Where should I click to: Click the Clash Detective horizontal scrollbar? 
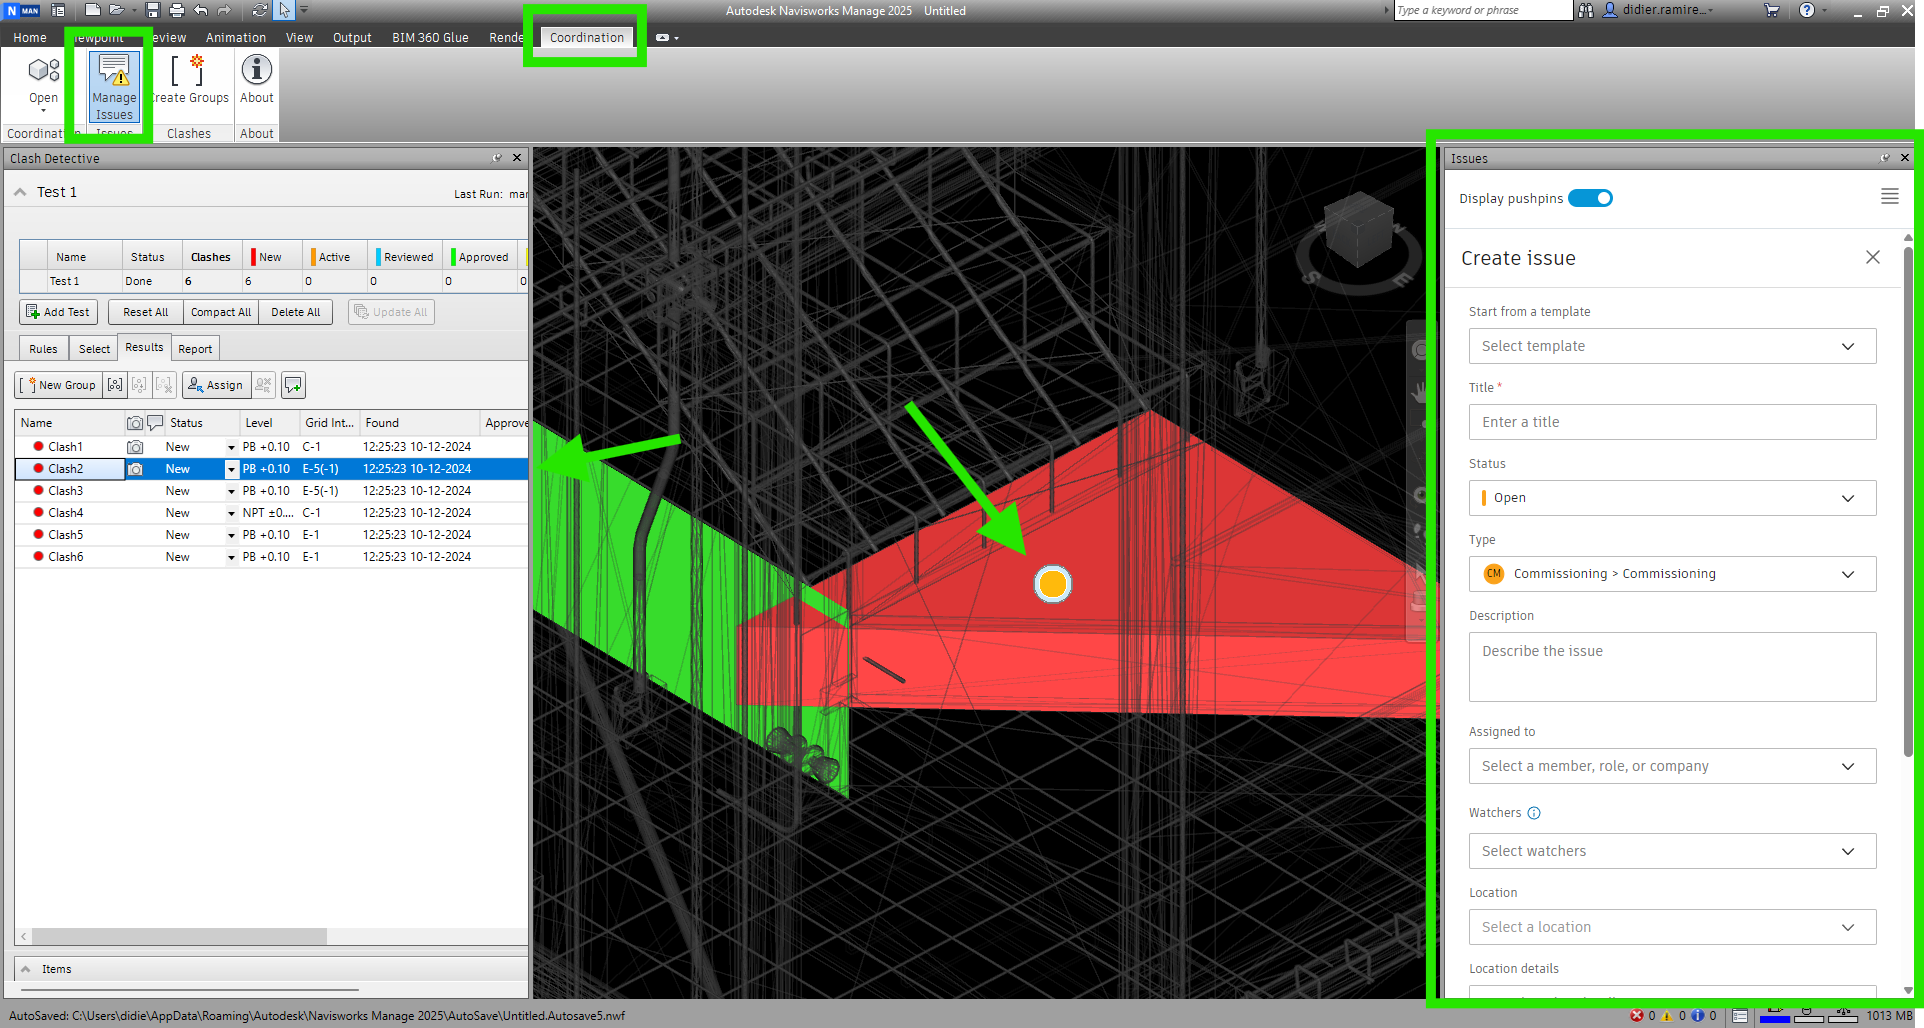(x=178, y=937)
